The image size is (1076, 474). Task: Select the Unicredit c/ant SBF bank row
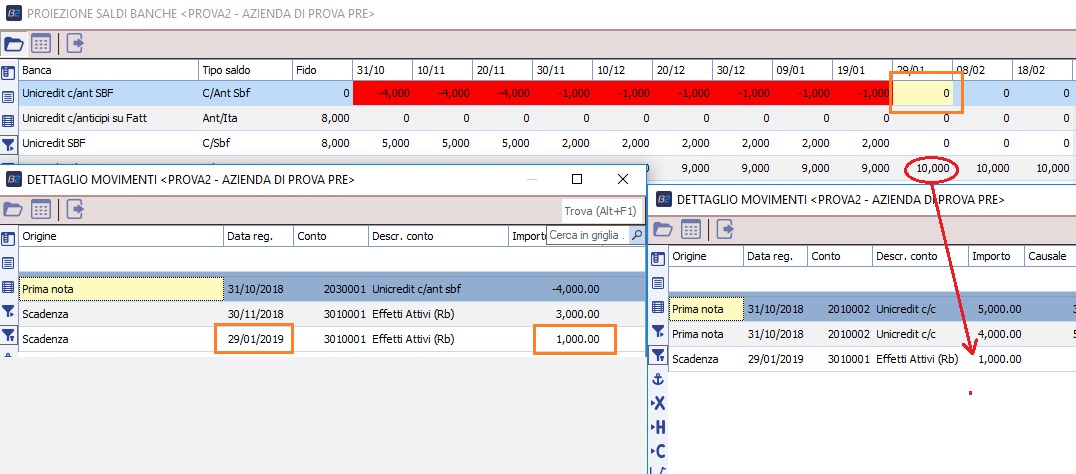pos(547,93)
